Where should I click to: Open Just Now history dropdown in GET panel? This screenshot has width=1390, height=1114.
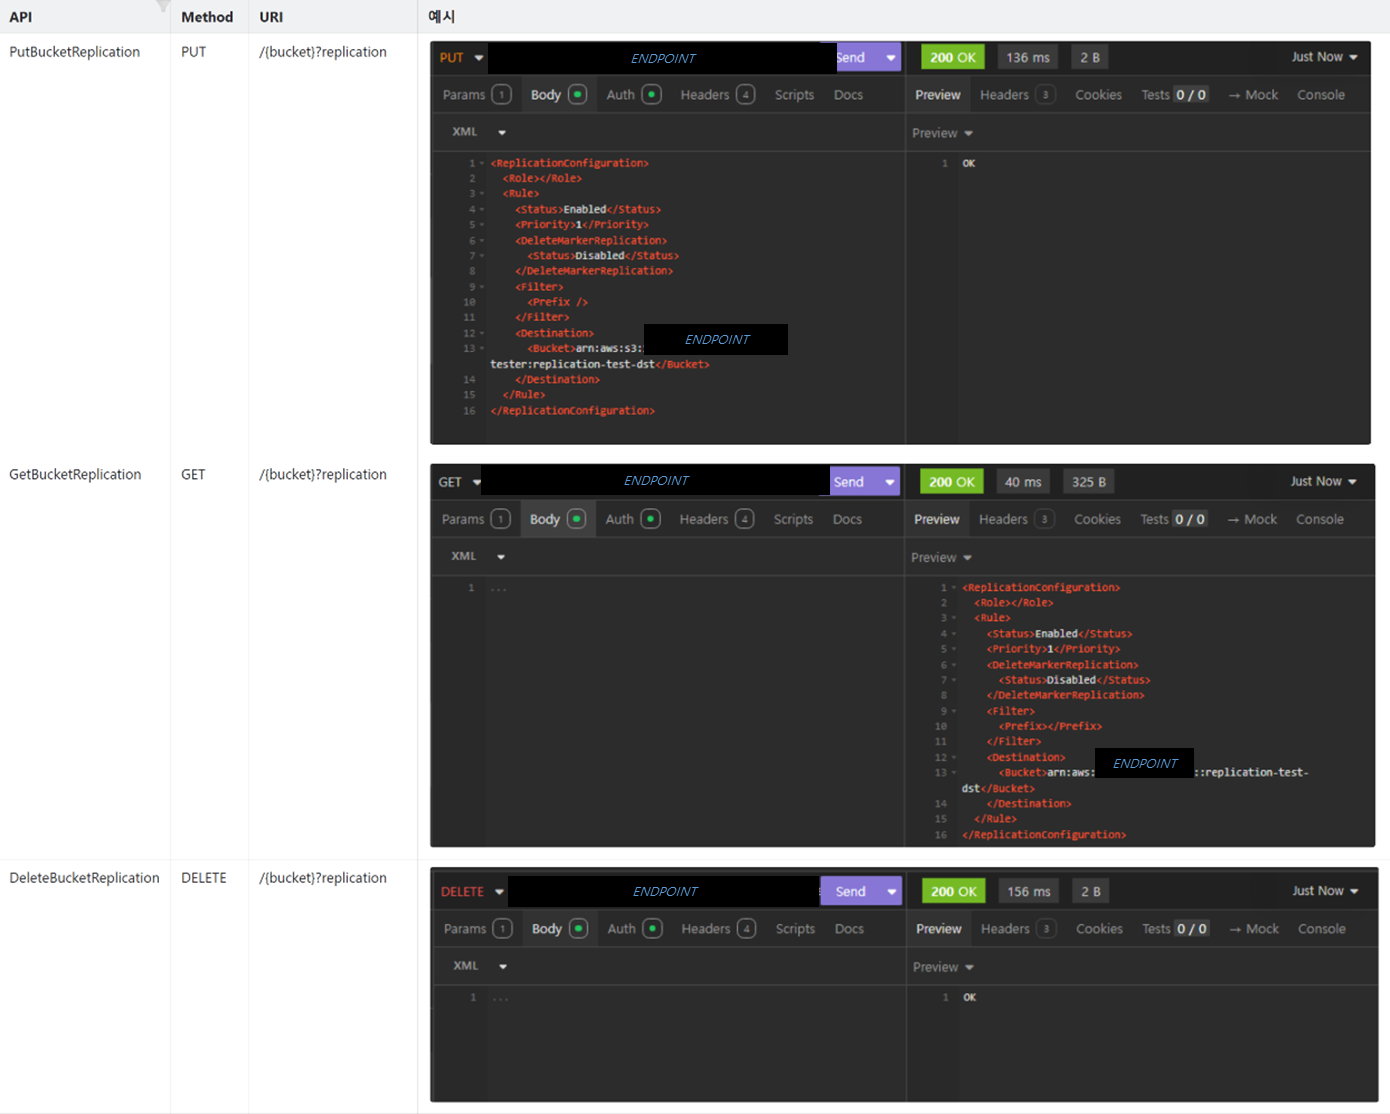1323,481
